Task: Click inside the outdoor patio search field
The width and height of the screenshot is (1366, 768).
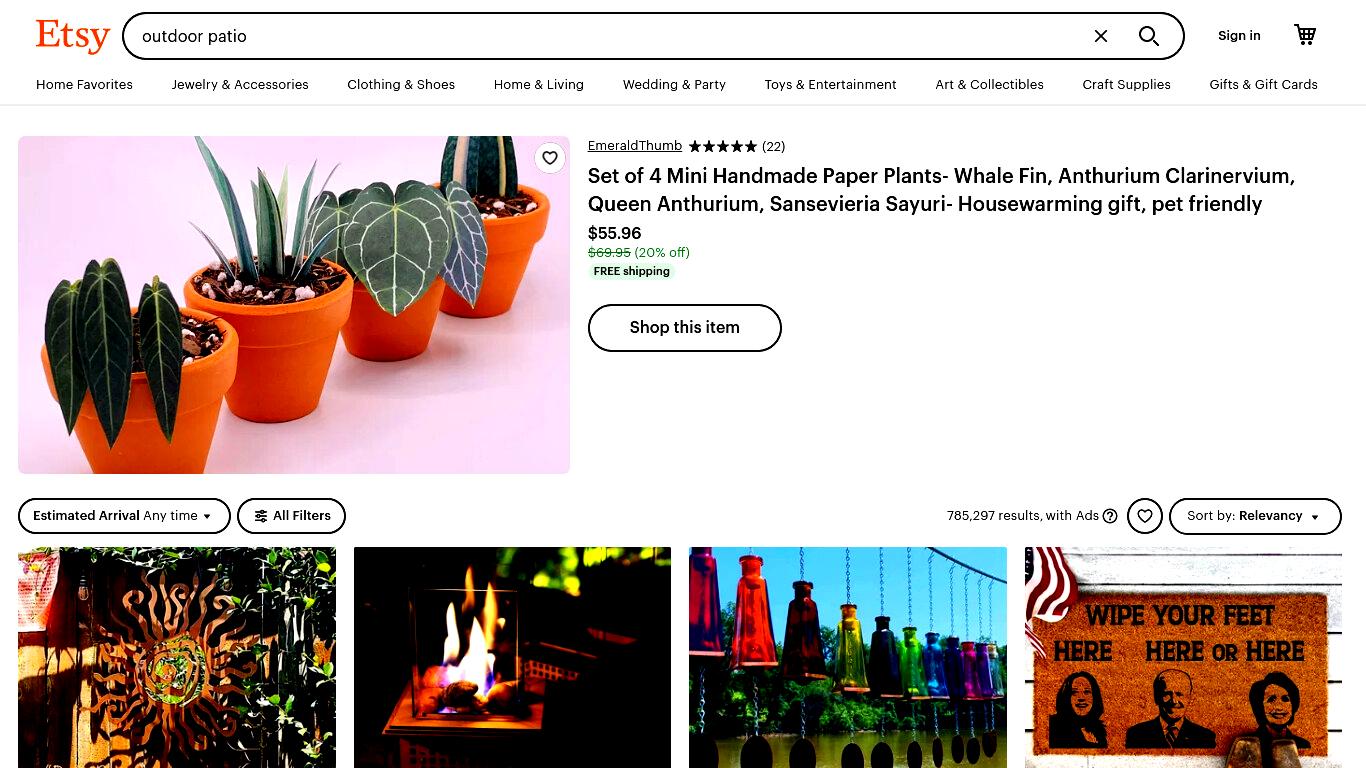Action: [x=610, y=36]
